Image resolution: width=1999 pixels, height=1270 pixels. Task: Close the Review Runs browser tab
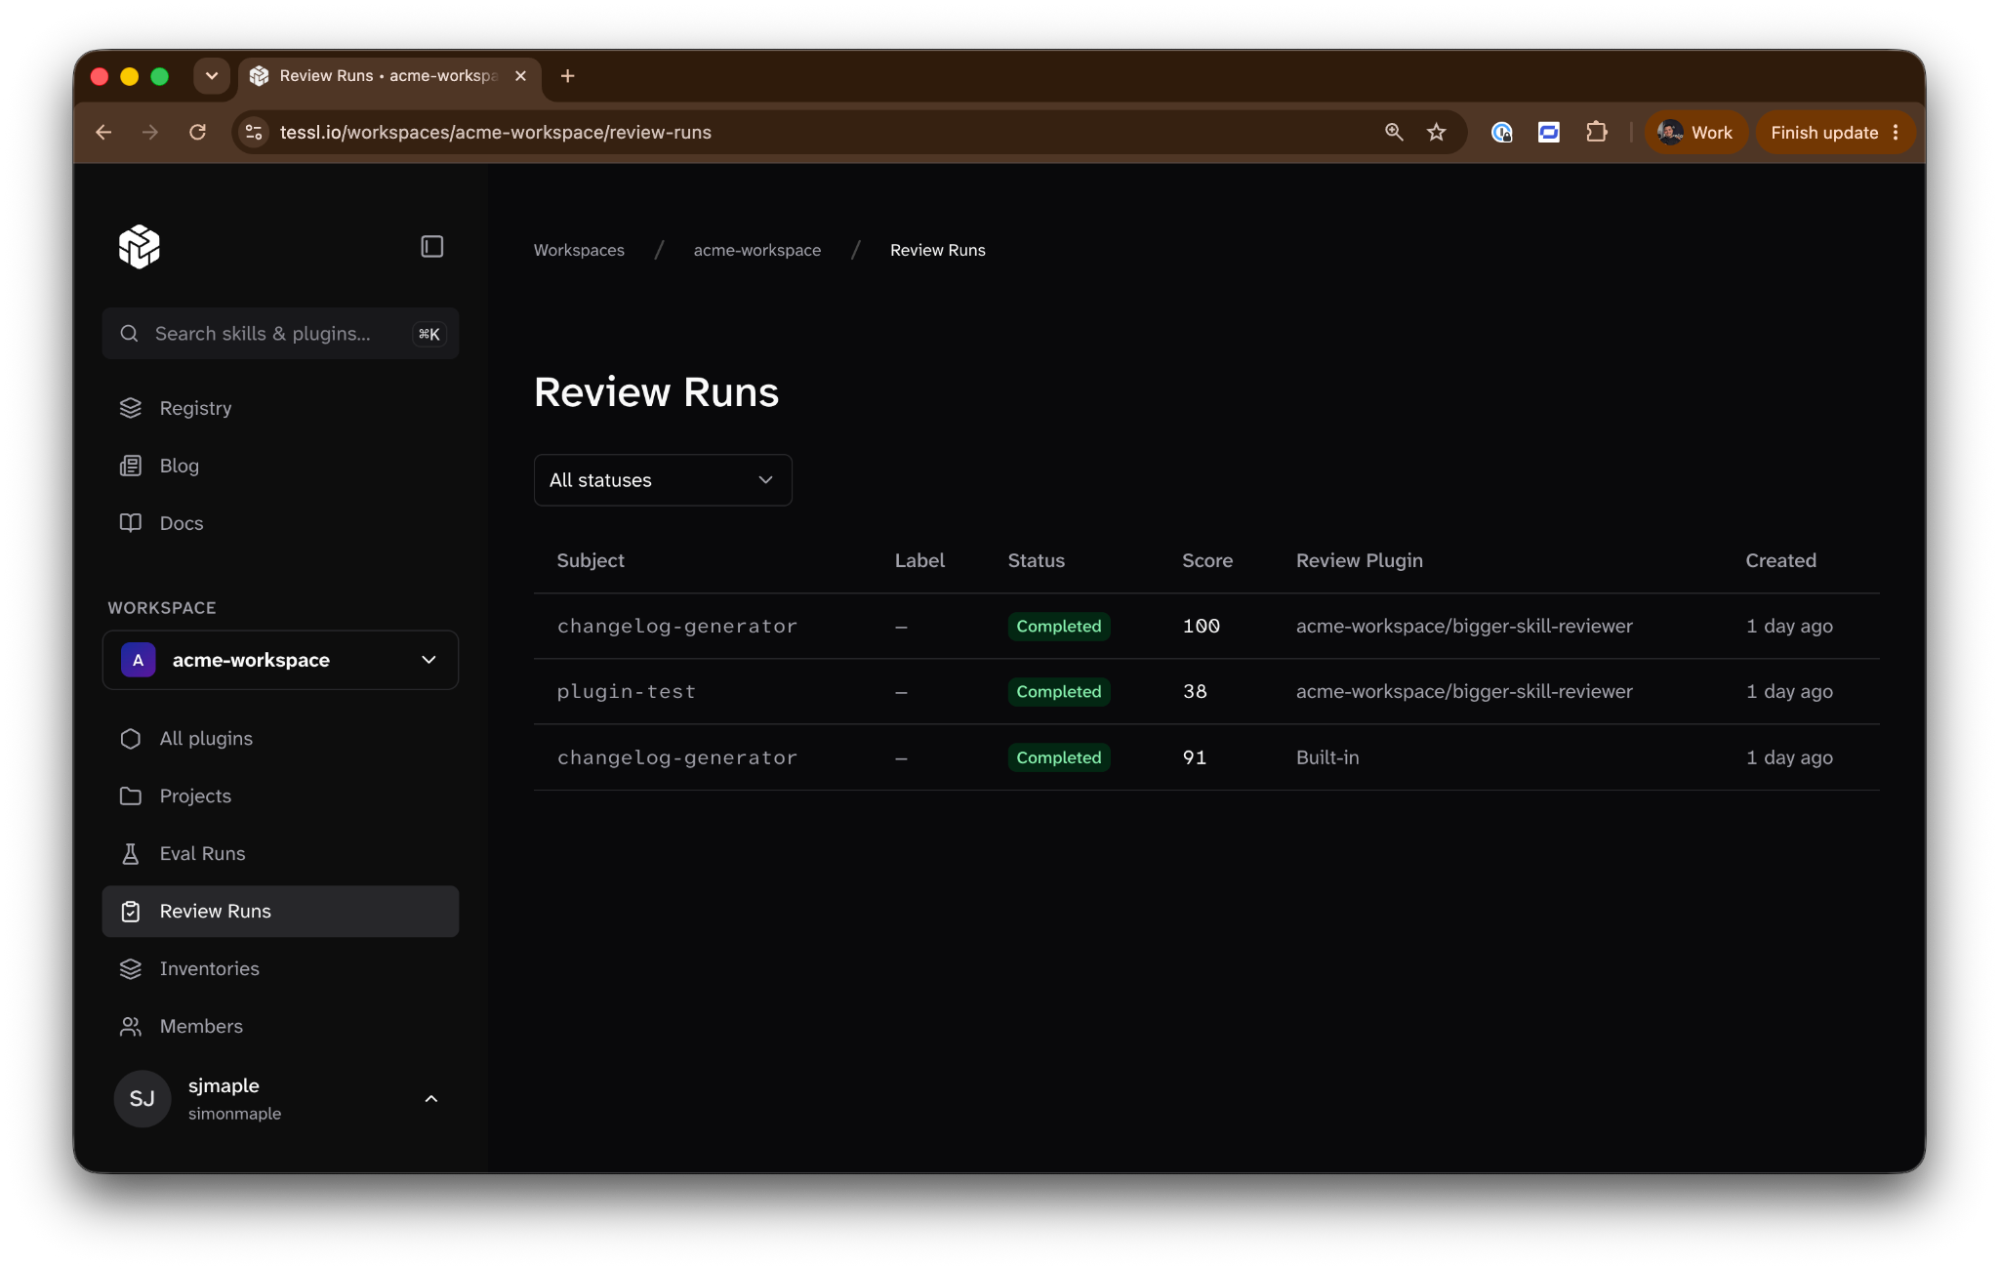pyautogui.click(x=521, y=76)
